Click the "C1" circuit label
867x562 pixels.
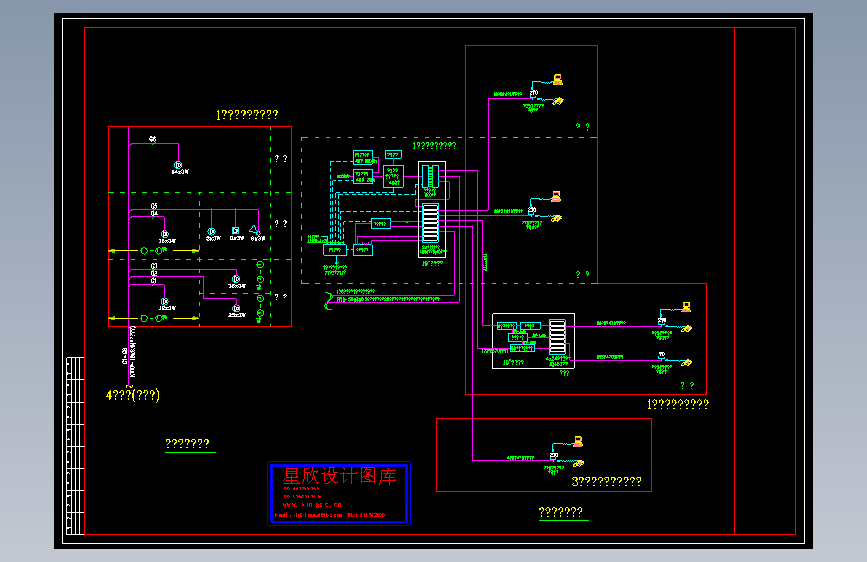tap(154, 281)
